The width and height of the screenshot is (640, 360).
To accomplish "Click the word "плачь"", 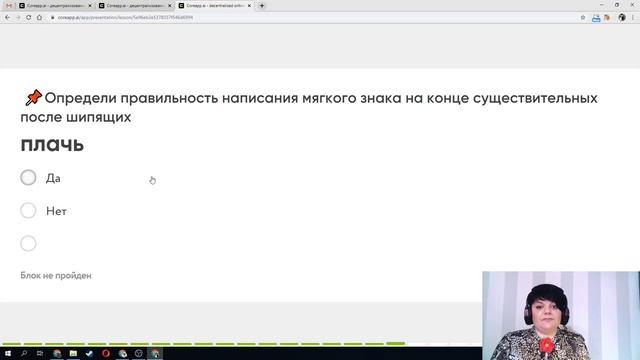I will (x=52, y=145).
